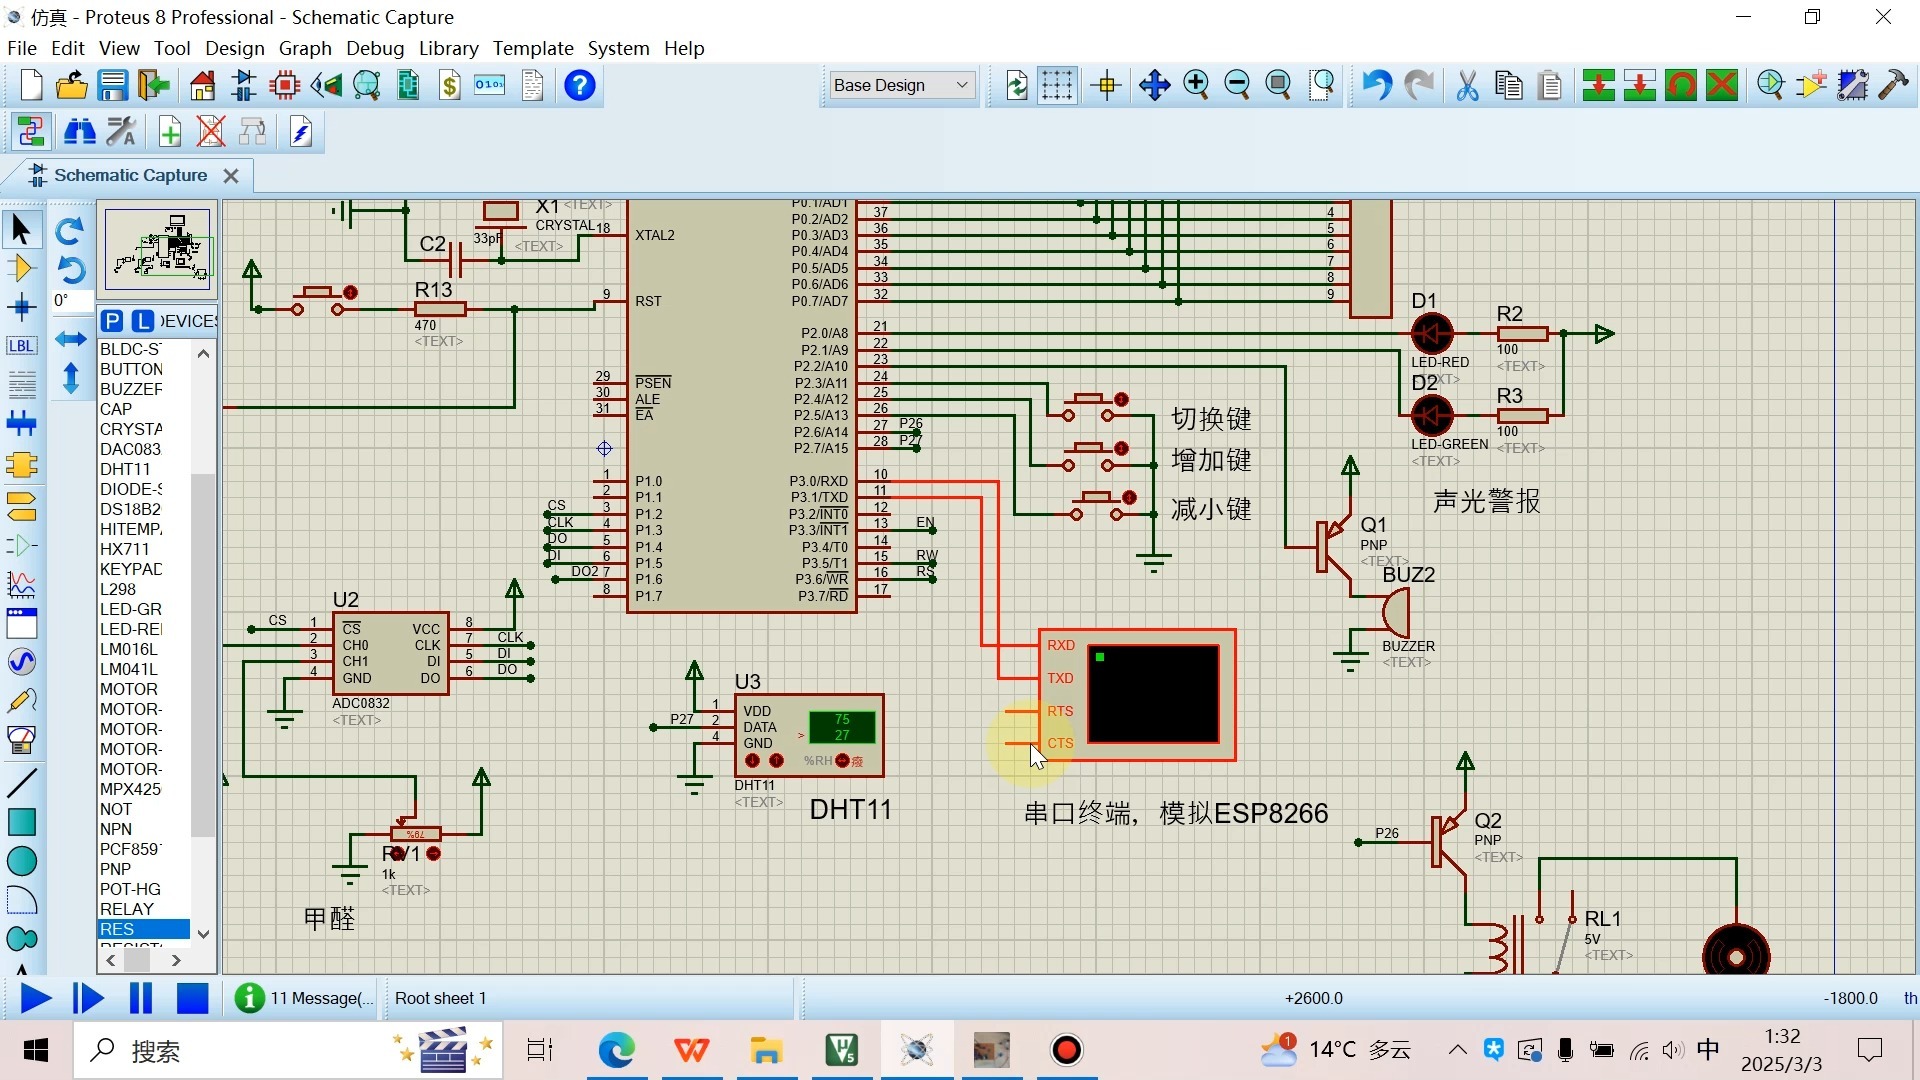Click the Zoom In magnifier icon
The image size is (1920, 1080).
1196,86
